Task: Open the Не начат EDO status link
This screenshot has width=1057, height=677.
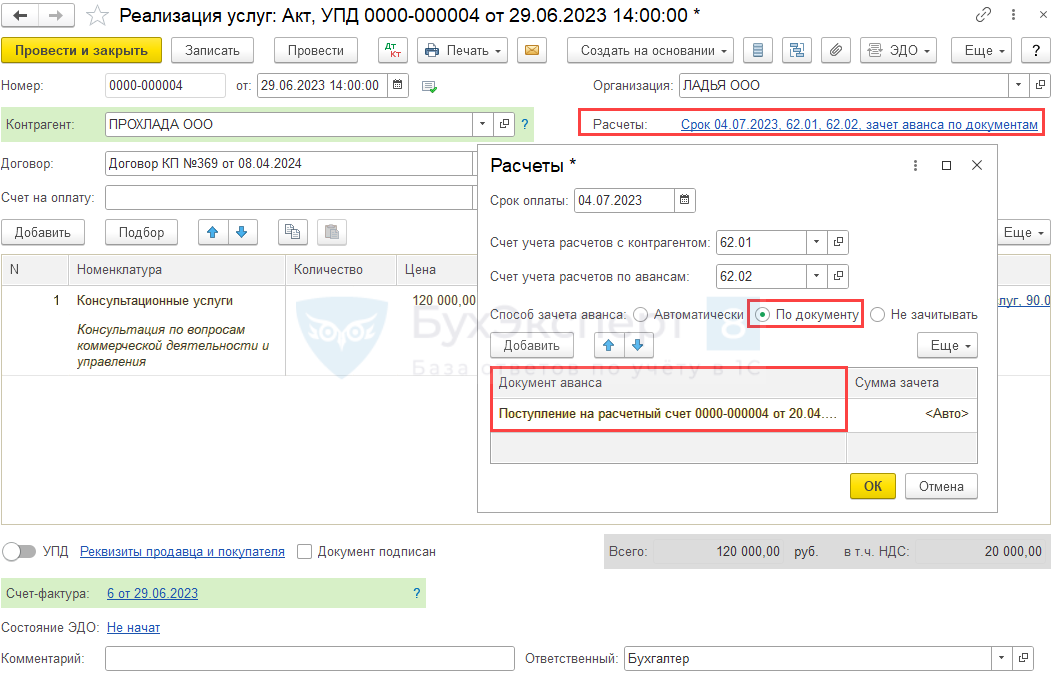Action: (133, 628)
